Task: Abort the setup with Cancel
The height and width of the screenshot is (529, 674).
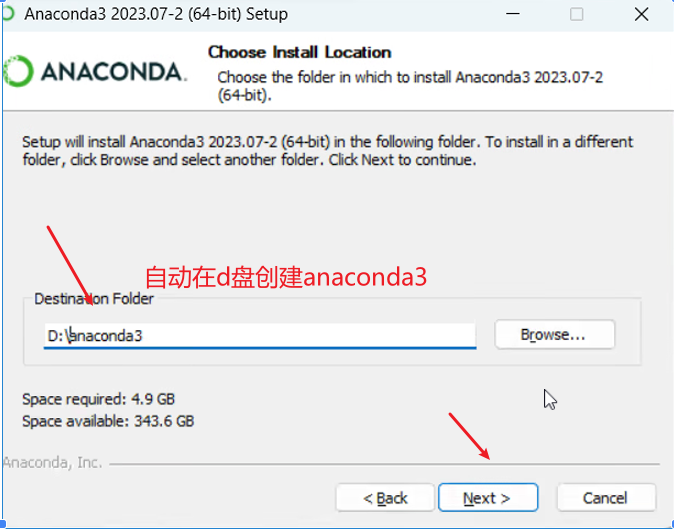Action: click(x=606, y=498)
